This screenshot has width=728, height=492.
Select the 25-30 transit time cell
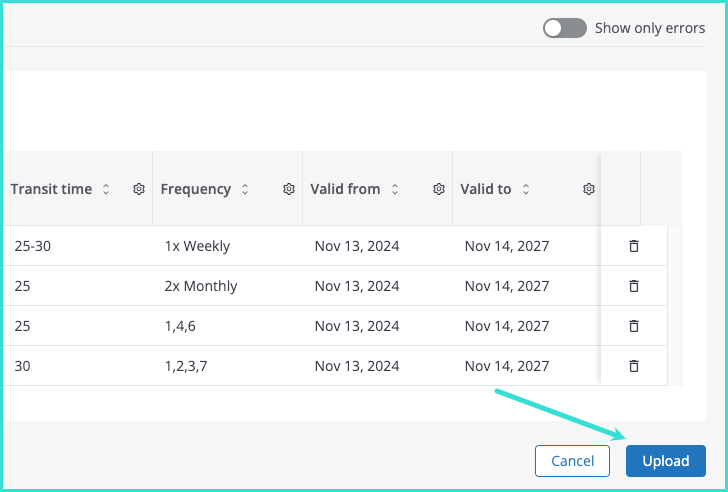click(33, 246)
